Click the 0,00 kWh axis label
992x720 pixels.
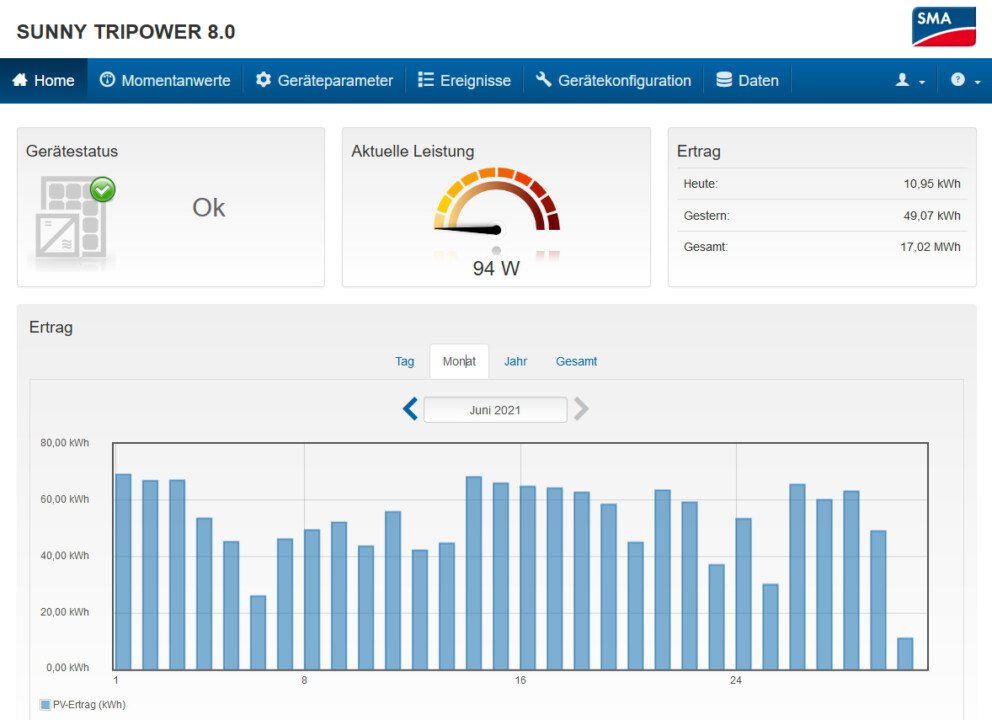(68, 667)
